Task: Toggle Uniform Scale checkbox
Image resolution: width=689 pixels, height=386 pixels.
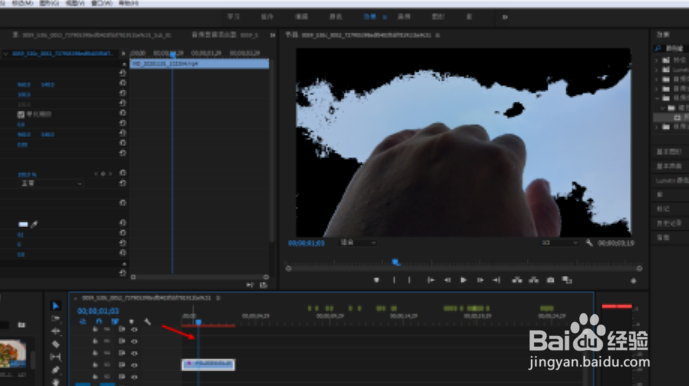Action: [21, 114]
